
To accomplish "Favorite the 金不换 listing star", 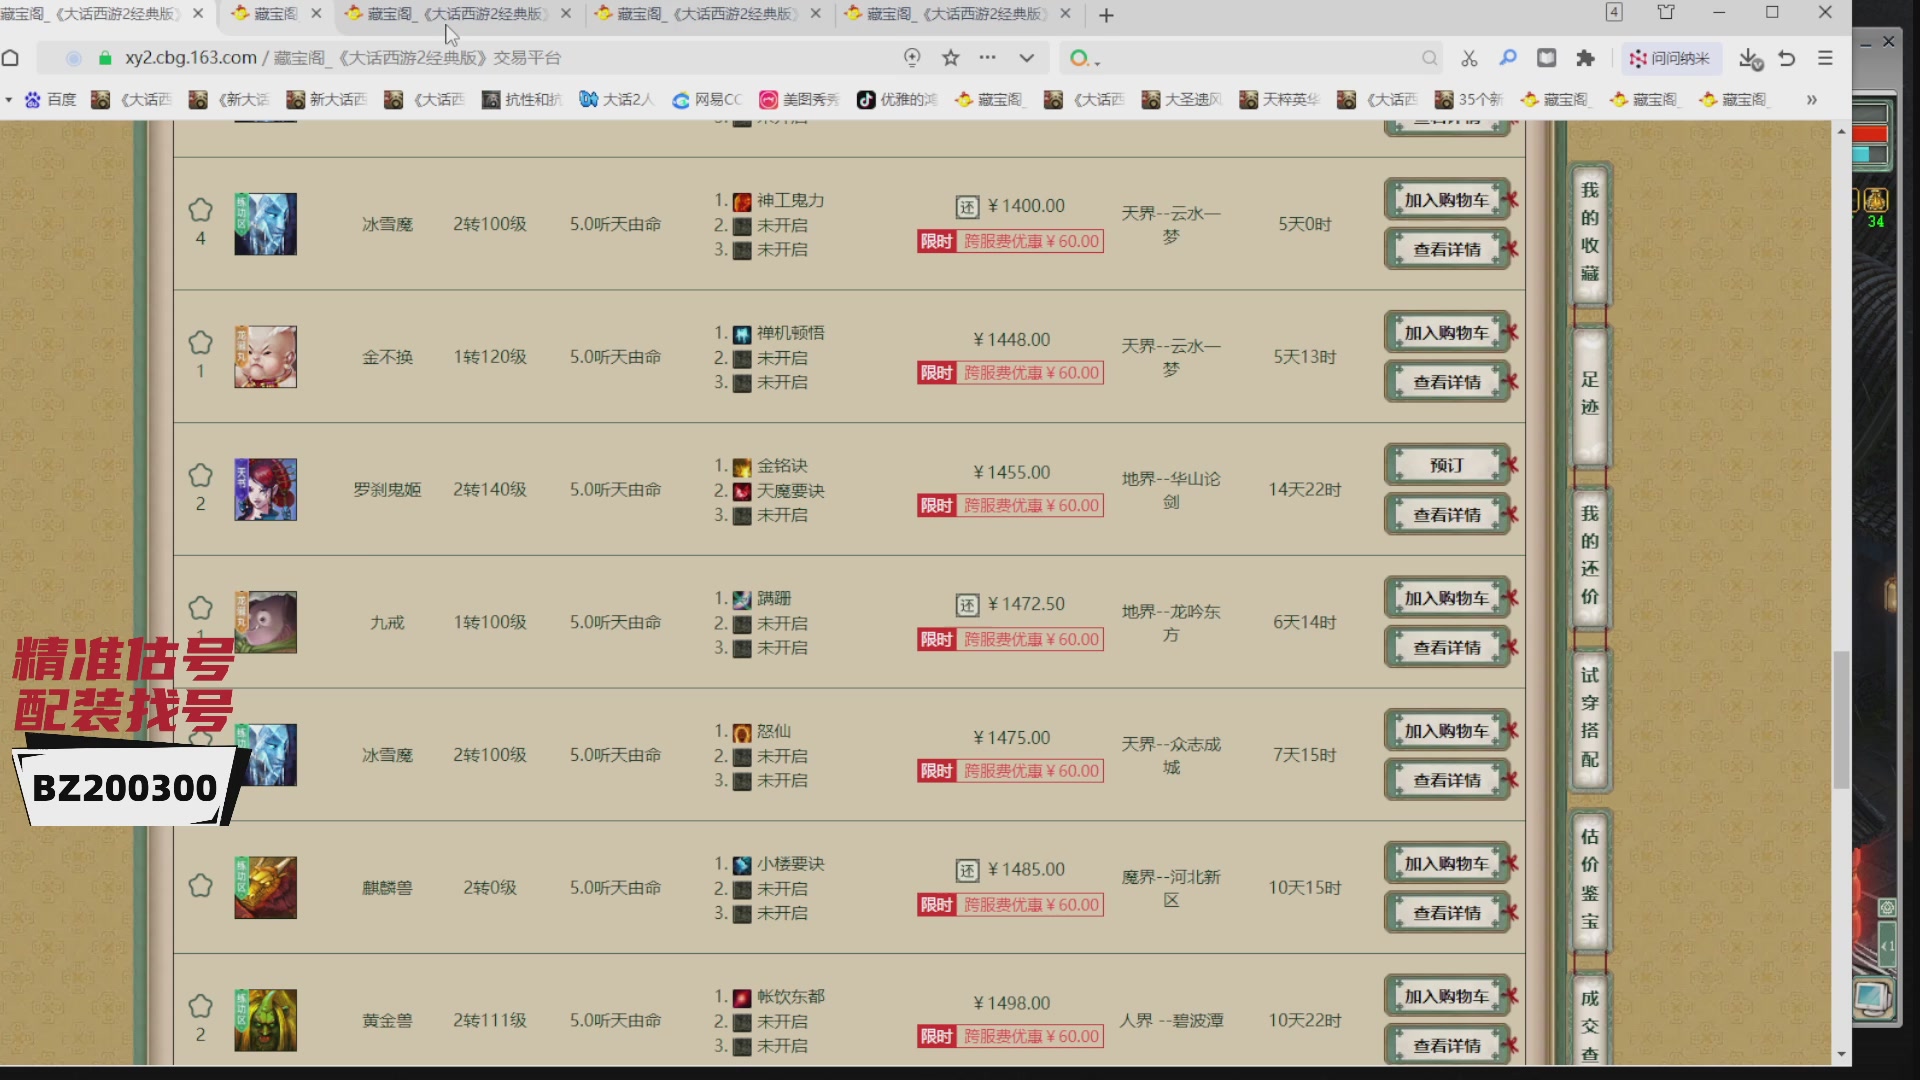I will pyautogui.click(x=200, y=343).
